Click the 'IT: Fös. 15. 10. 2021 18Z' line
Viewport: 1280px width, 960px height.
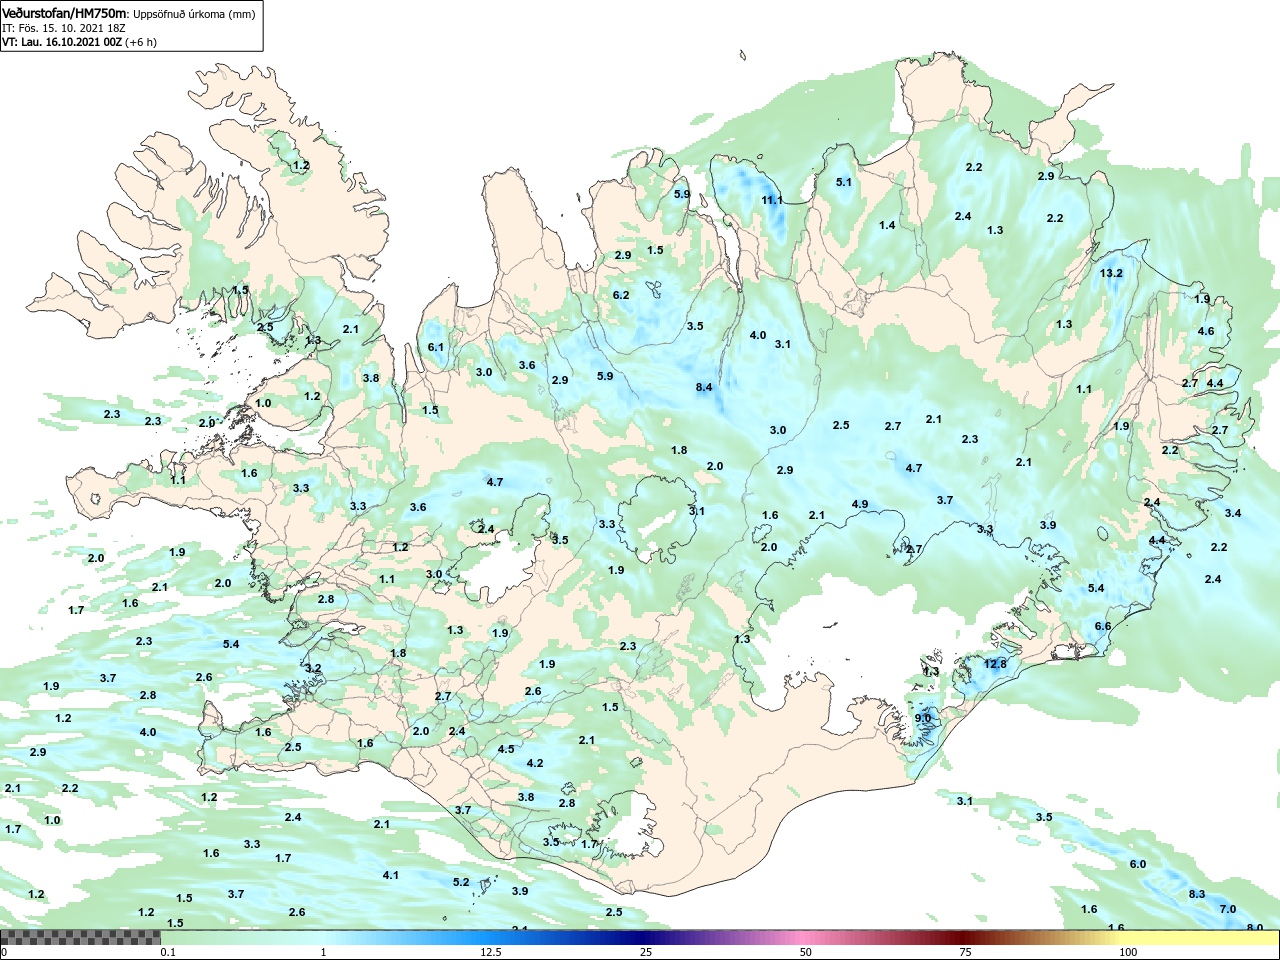(x=64, y=28)
